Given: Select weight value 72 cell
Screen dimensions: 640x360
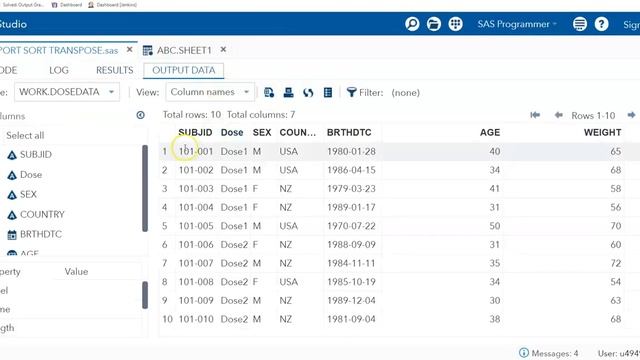Looking at the screenshot, I should point(616,263).
